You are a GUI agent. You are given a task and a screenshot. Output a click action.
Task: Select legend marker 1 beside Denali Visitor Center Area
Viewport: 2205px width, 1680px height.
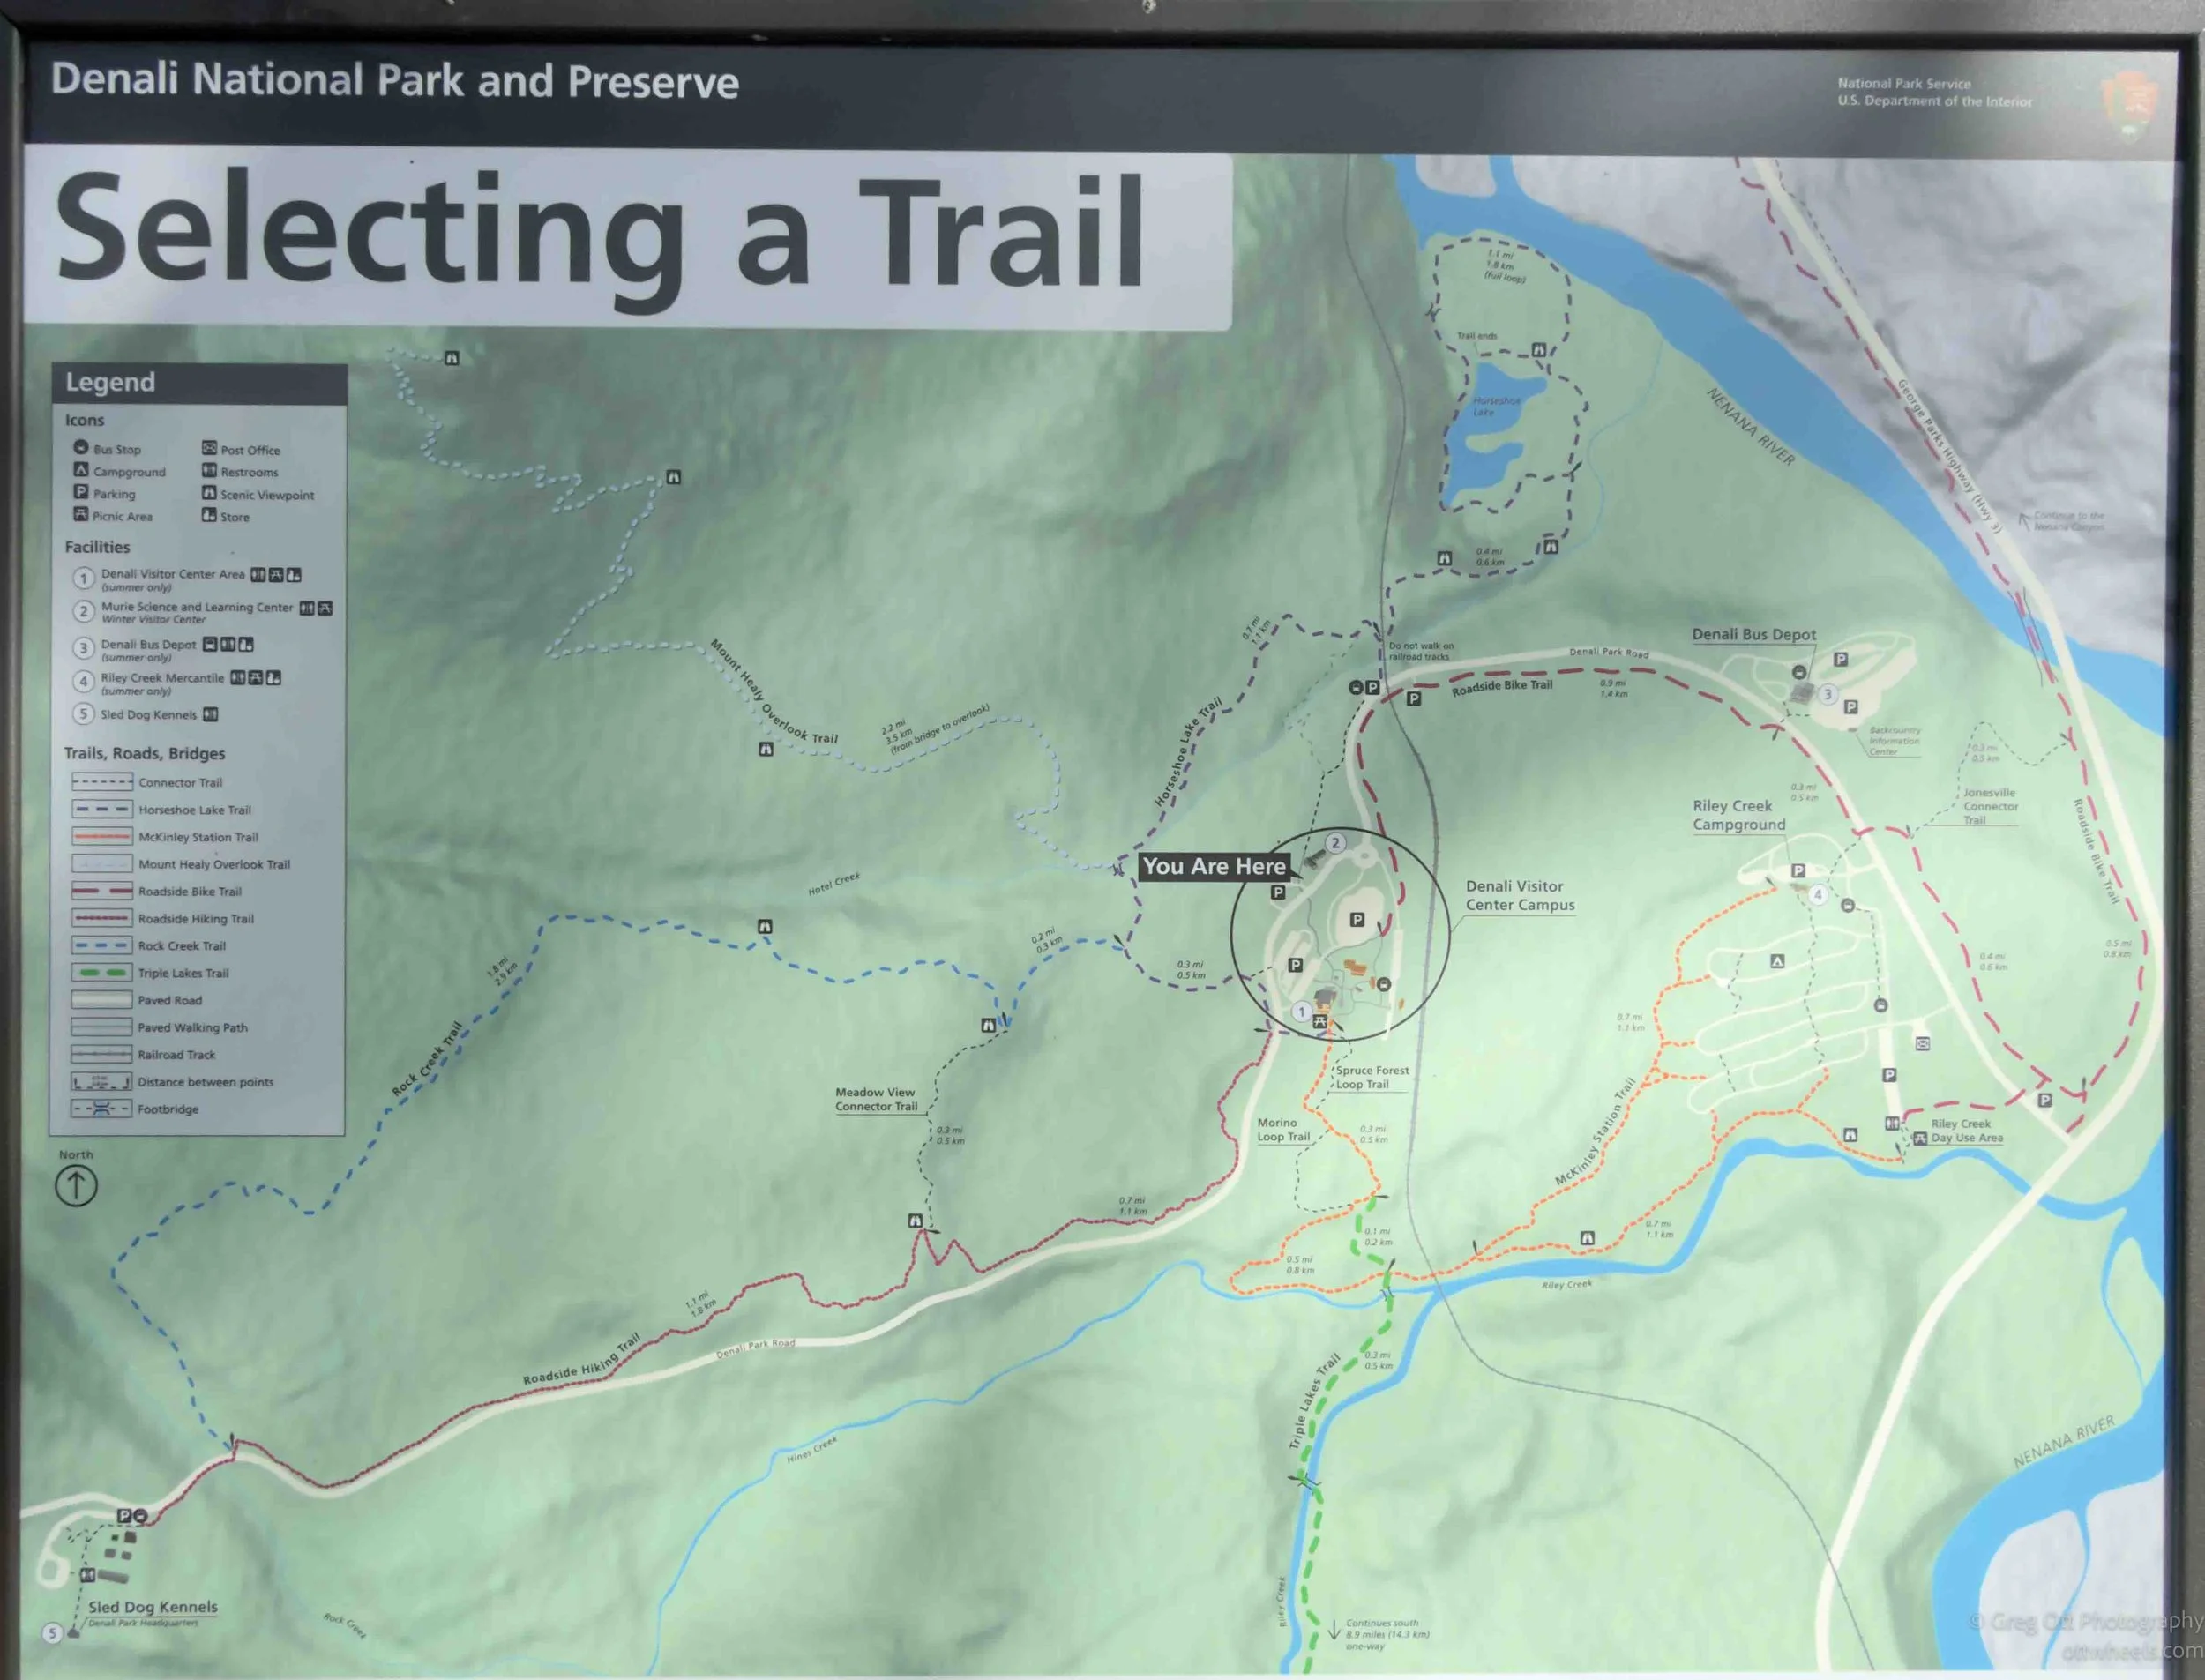coord(84,578)
